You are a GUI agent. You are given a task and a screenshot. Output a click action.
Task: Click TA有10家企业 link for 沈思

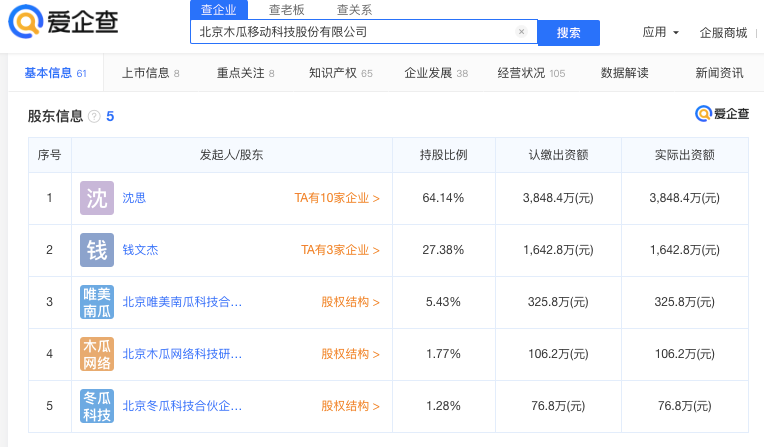coord(337,198)
